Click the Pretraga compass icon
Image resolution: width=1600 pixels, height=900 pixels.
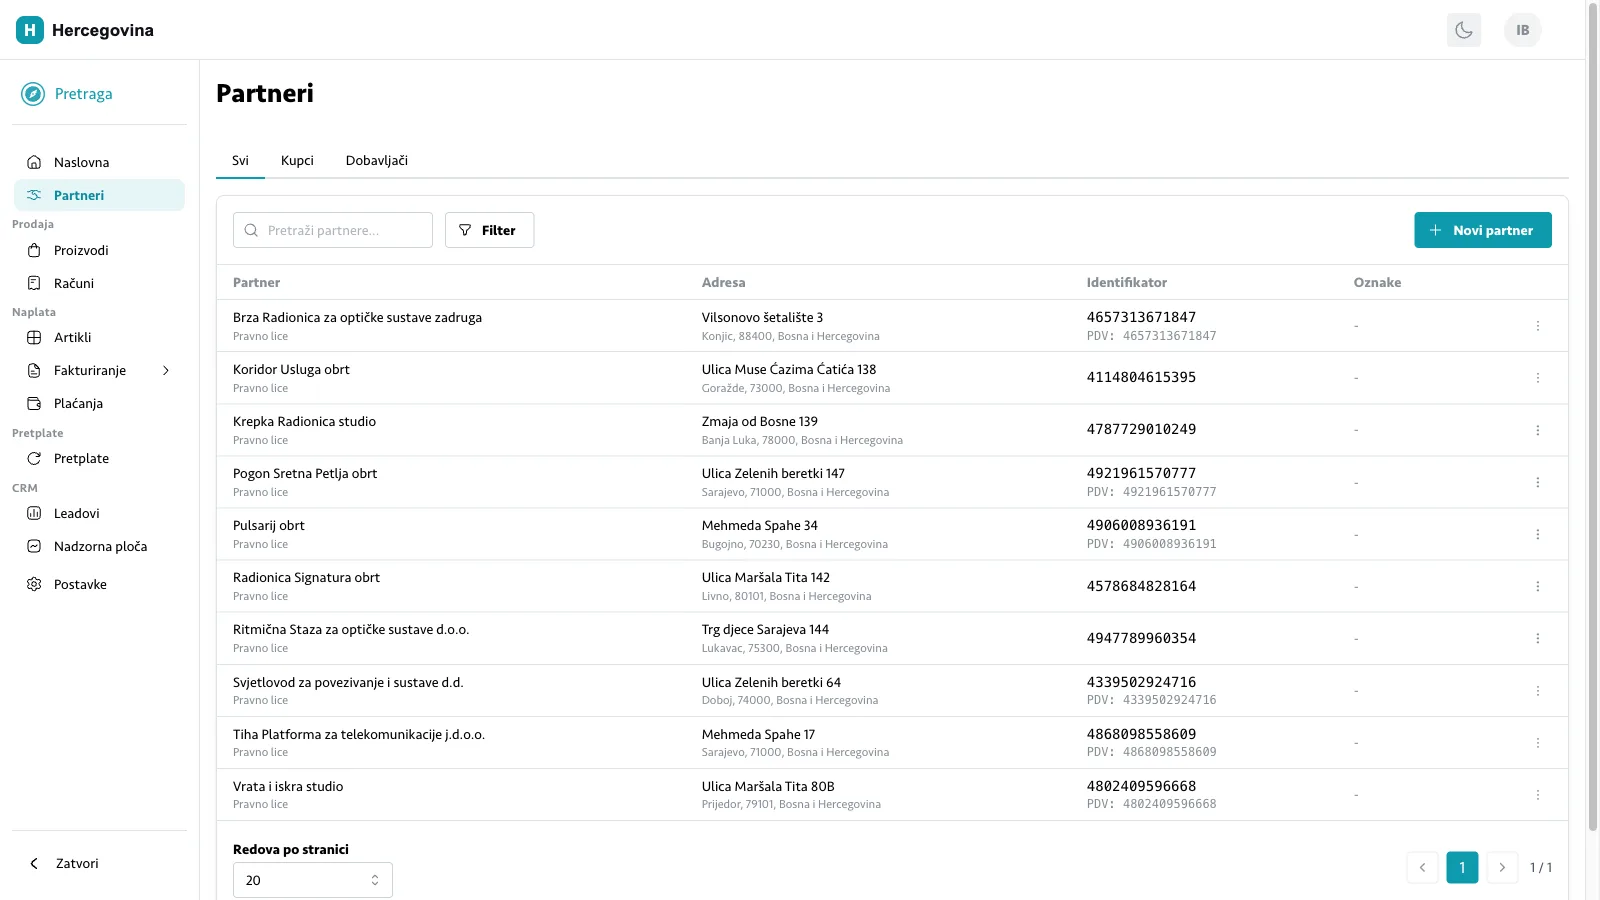(33, 94)
